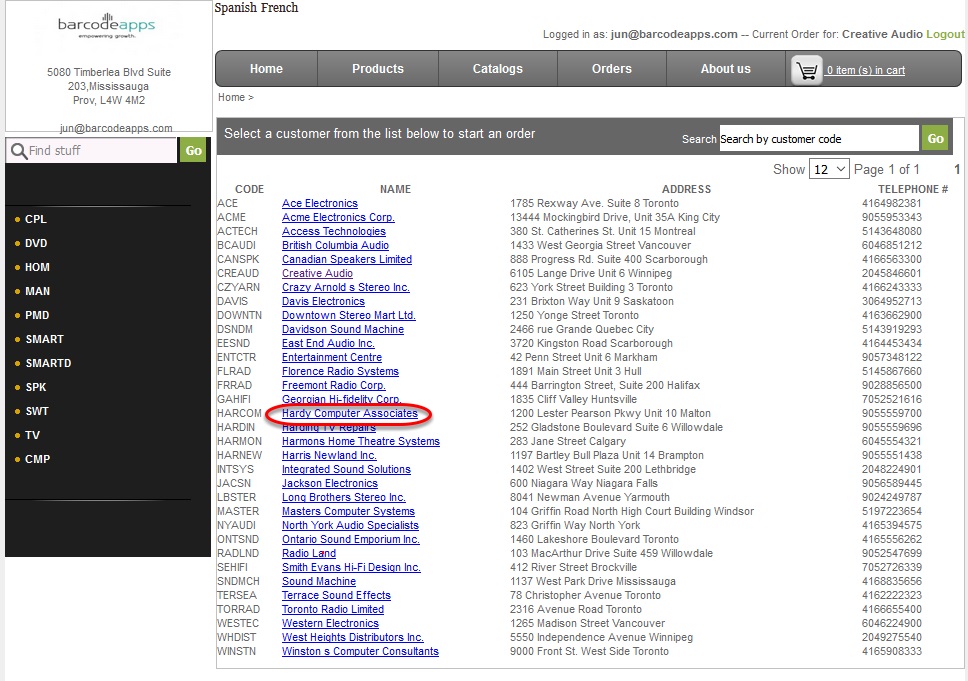Viewport: 968px width, 681px height.
Task: Switch language to Spanish
Action: 234,7
